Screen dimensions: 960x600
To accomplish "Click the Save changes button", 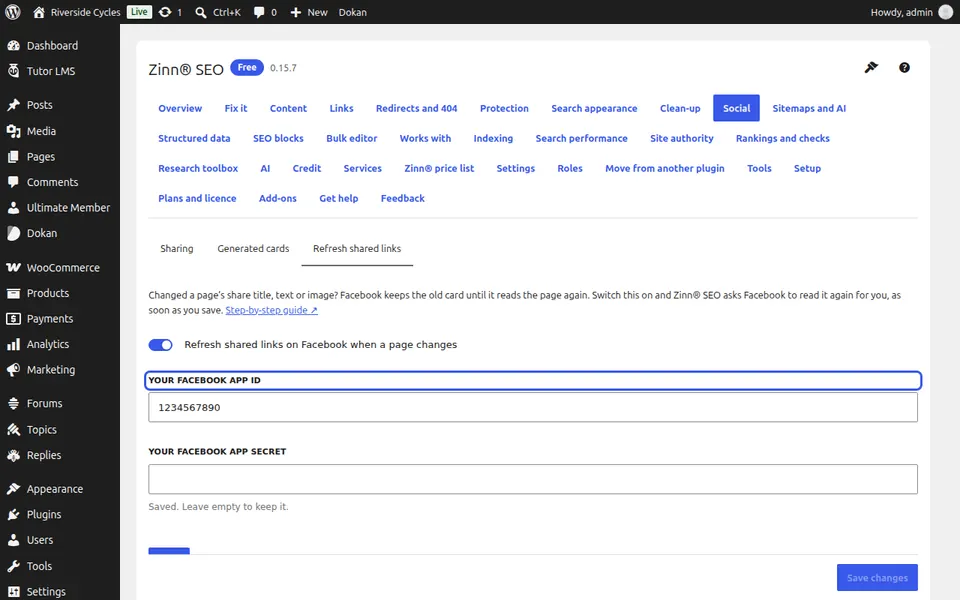I will [877, 577].
